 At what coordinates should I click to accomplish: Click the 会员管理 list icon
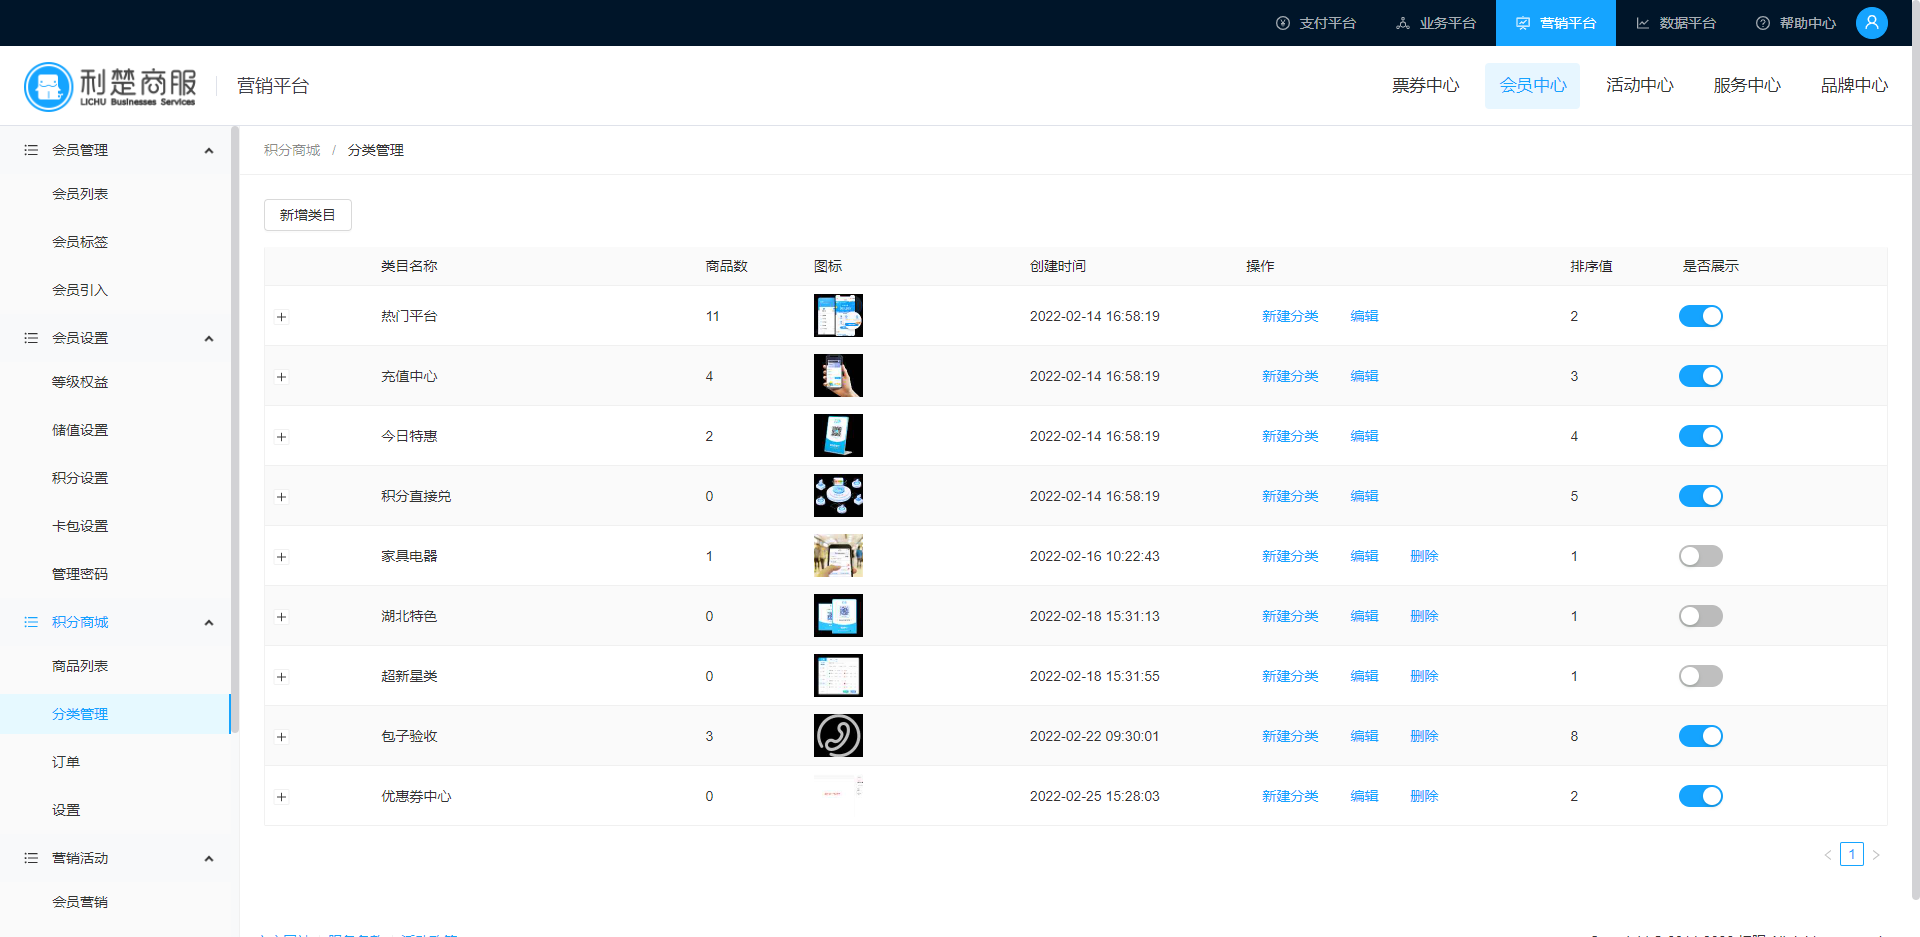click(x=31, y=150)
